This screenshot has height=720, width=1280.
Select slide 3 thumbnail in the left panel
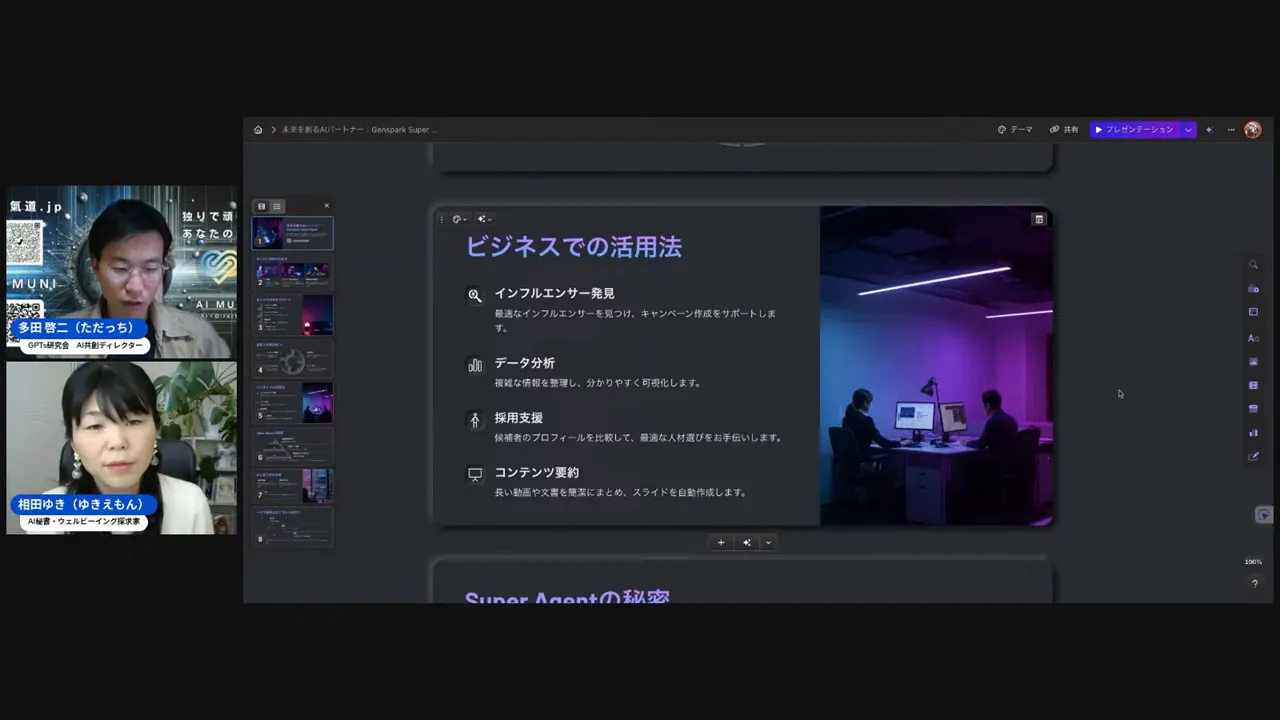click(293, 315)
